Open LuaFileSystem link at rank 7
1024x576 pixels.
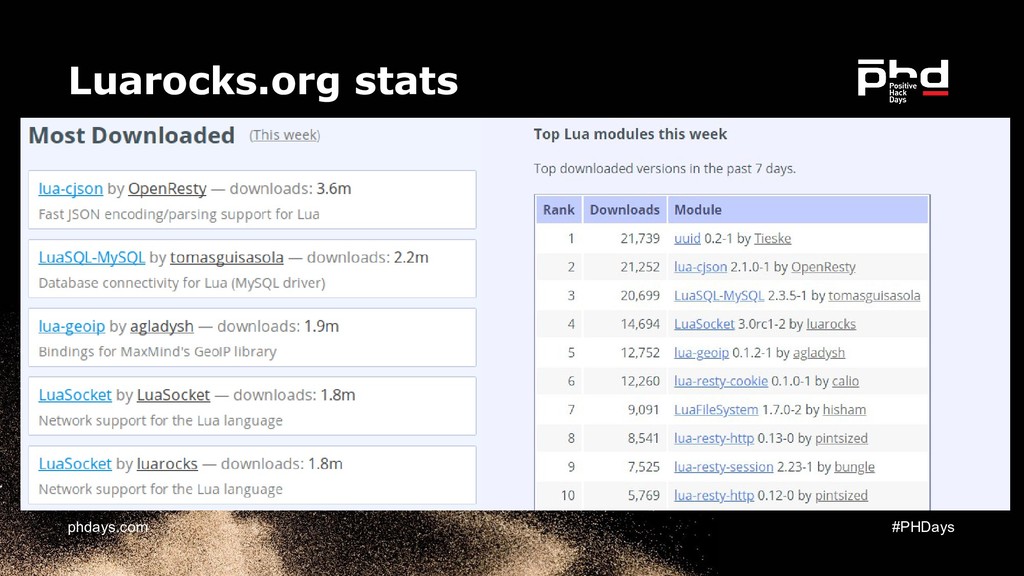[x=716, y=410]
